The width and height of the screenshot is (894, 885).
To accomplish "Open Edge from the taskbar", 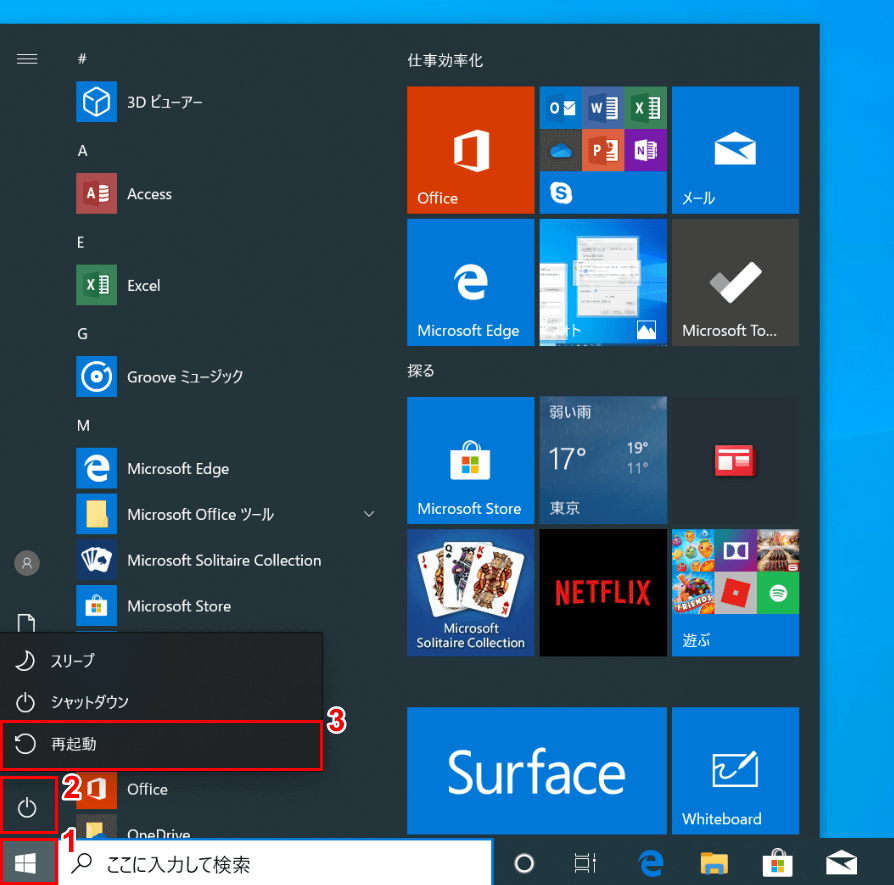I will point(651,863).
